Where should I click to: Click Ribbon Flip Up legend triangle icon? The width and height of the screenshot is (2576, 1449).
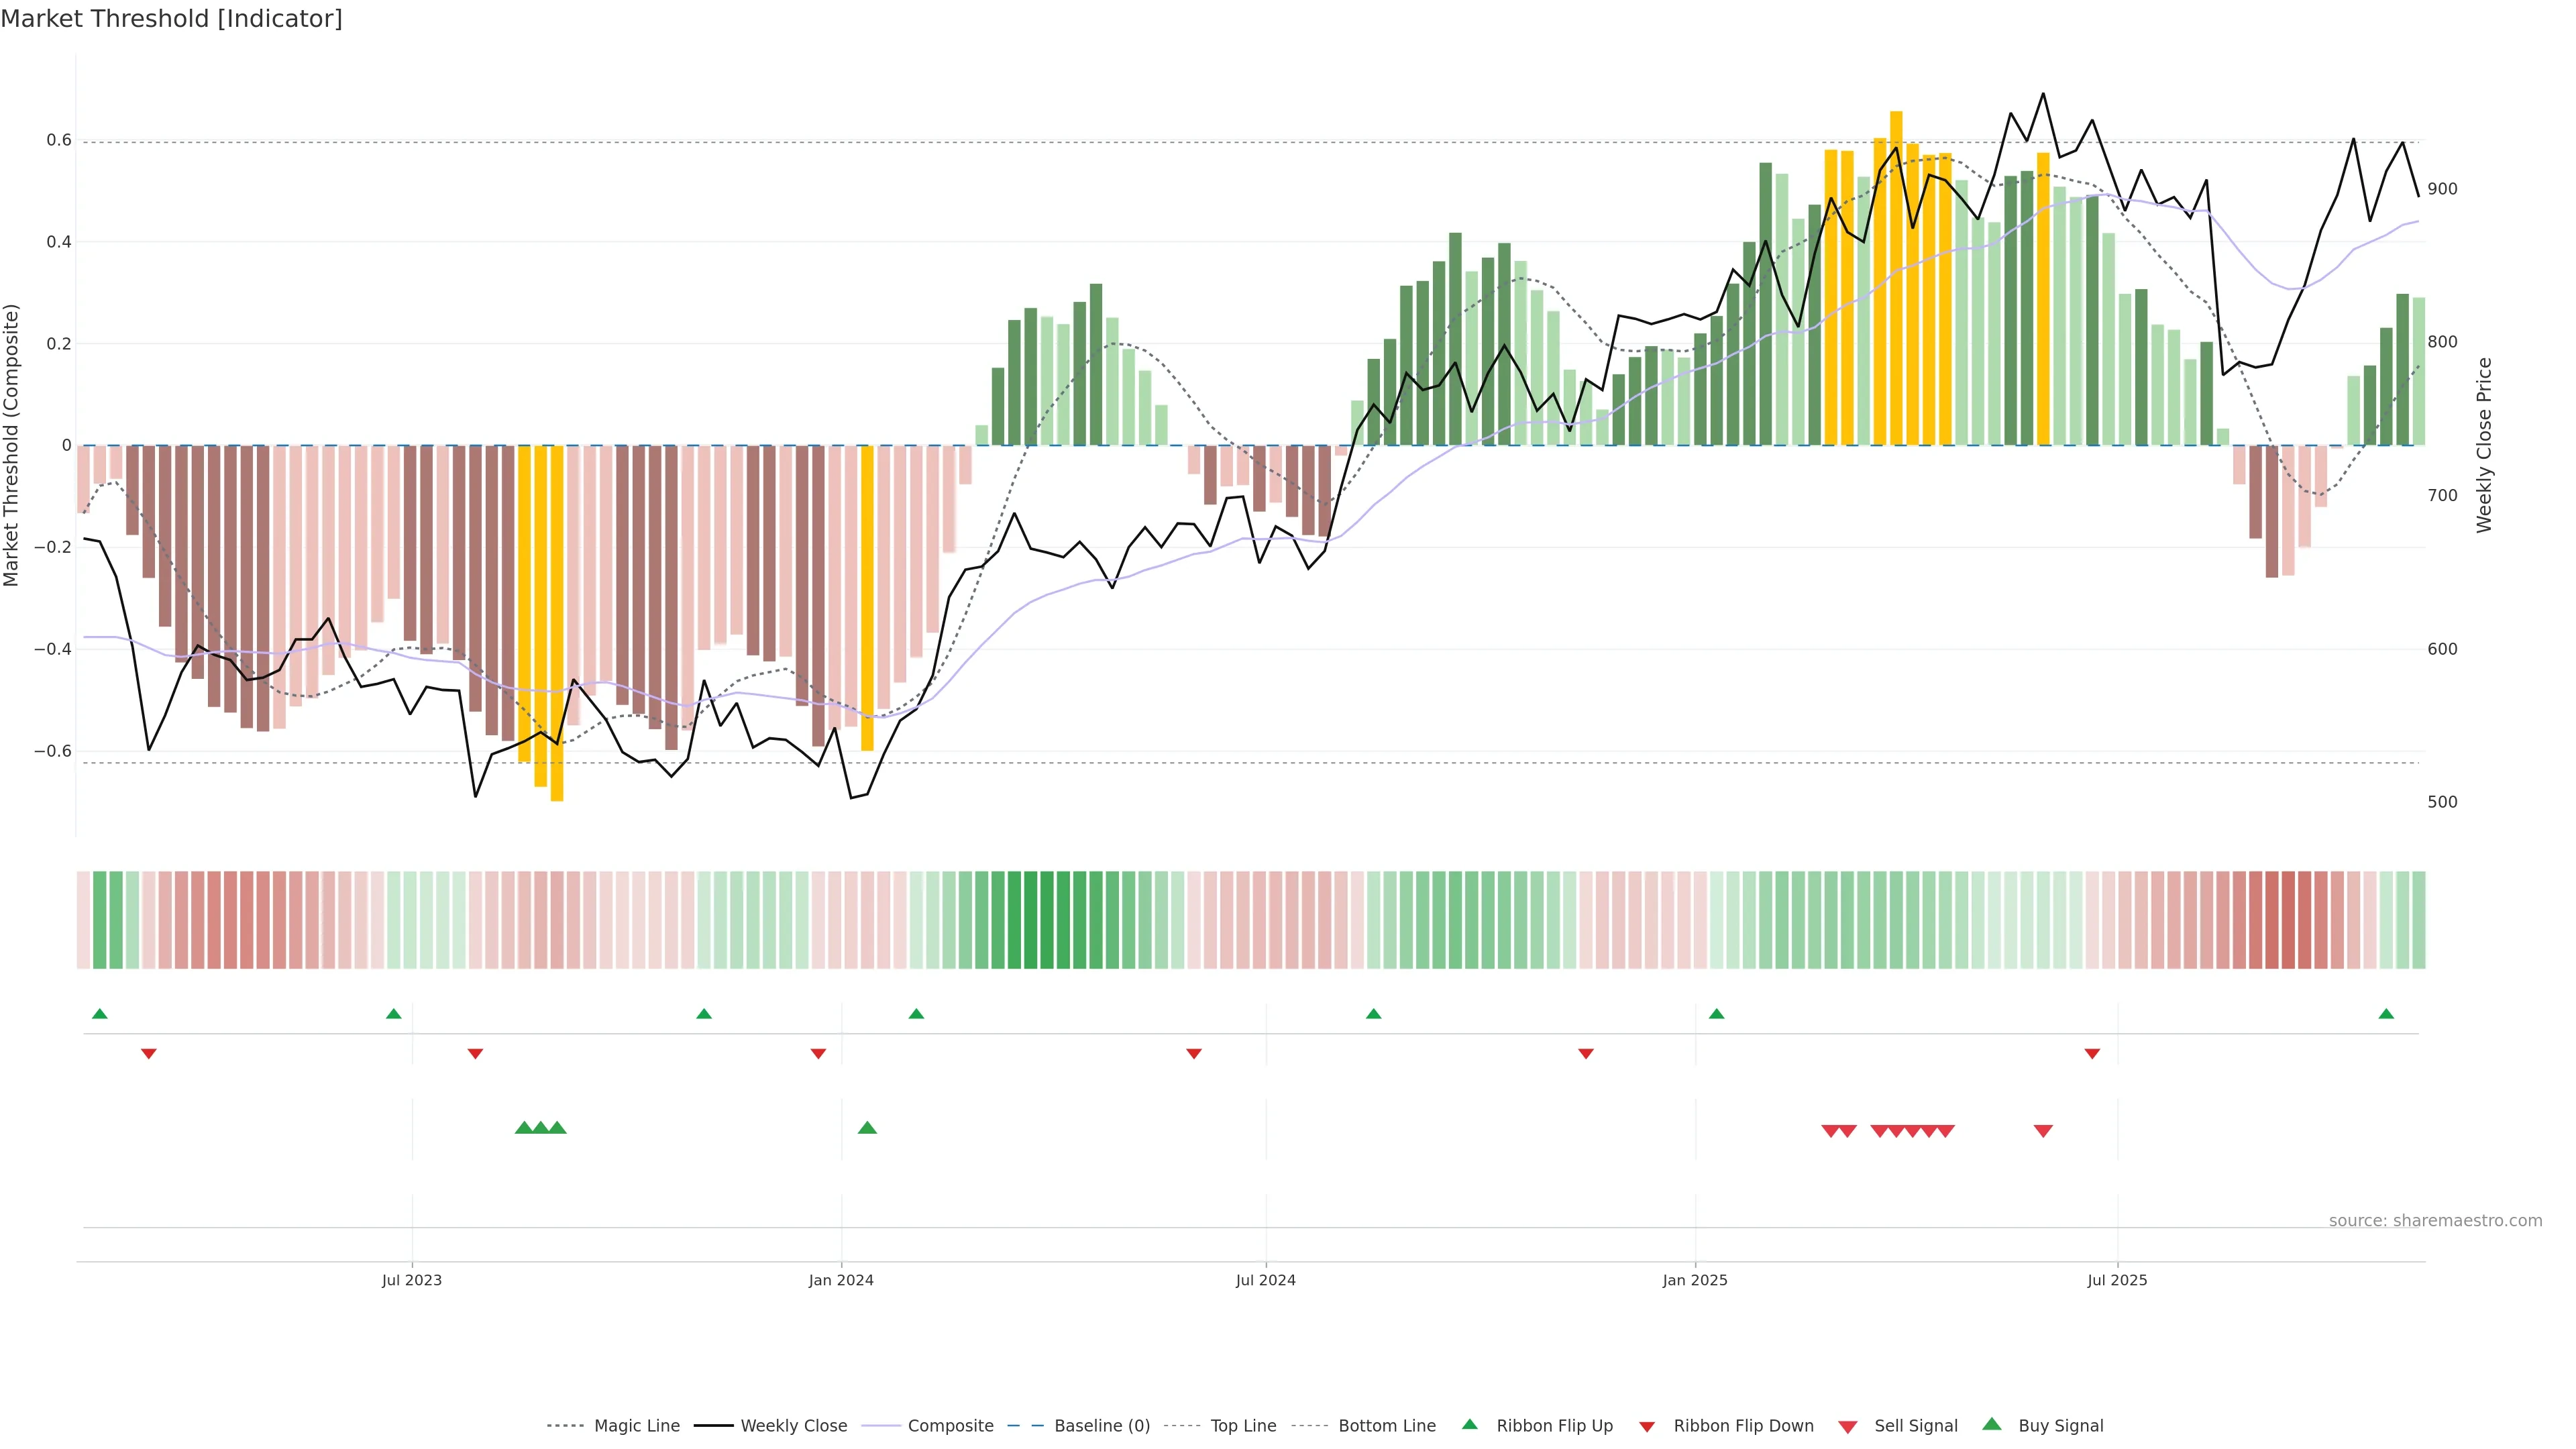tap(1469, 1424)
